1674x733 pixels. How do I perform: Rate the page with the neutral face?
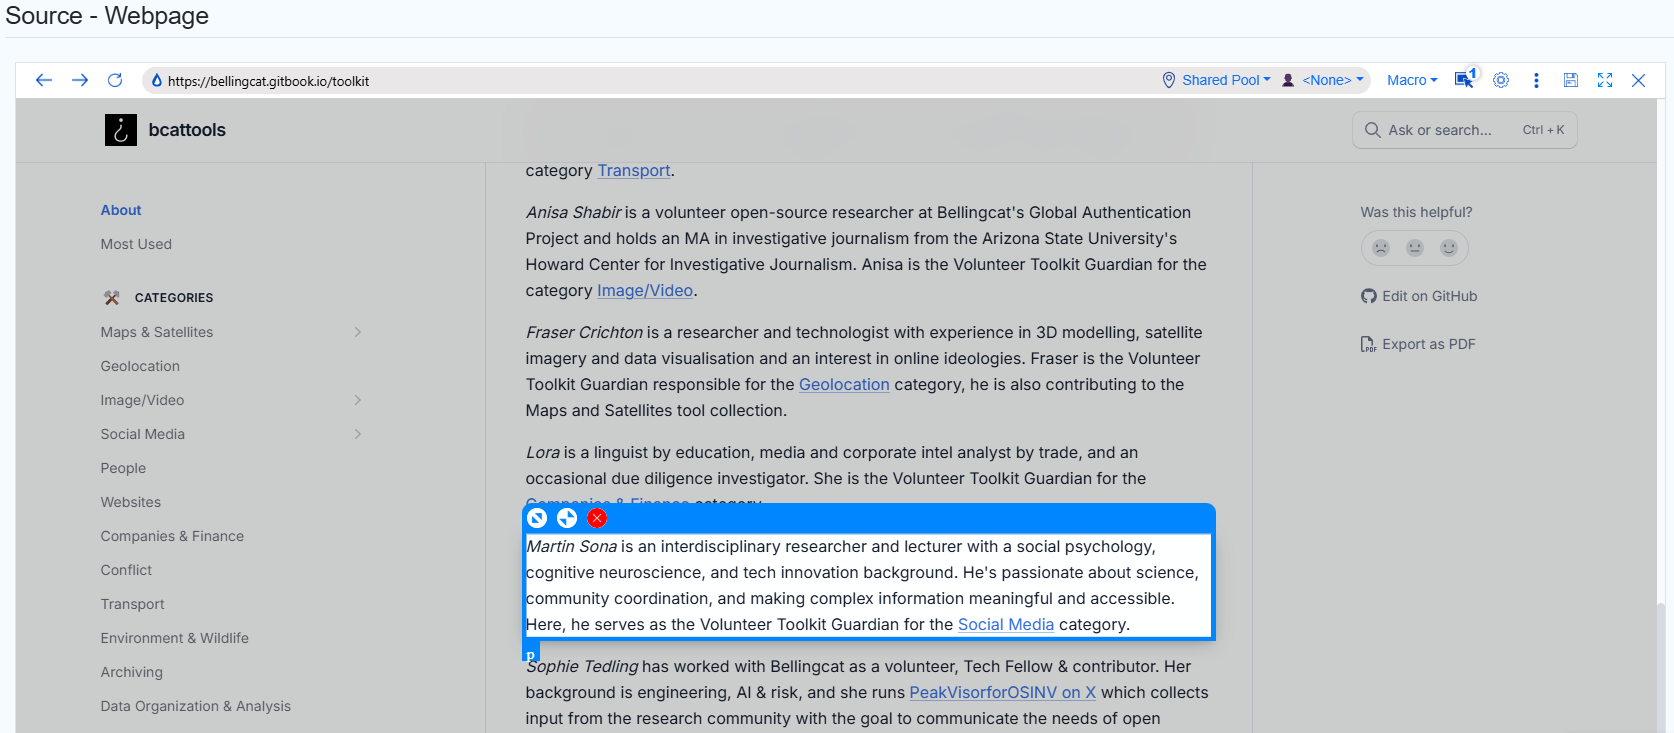tap(1415, 248)
